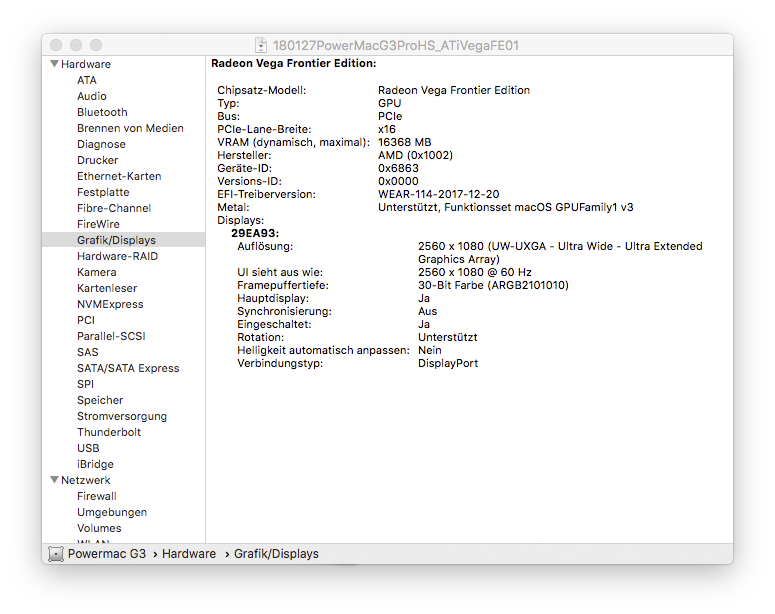
Task: Open Hardware-RAID entry
Action: coord(118,256)
